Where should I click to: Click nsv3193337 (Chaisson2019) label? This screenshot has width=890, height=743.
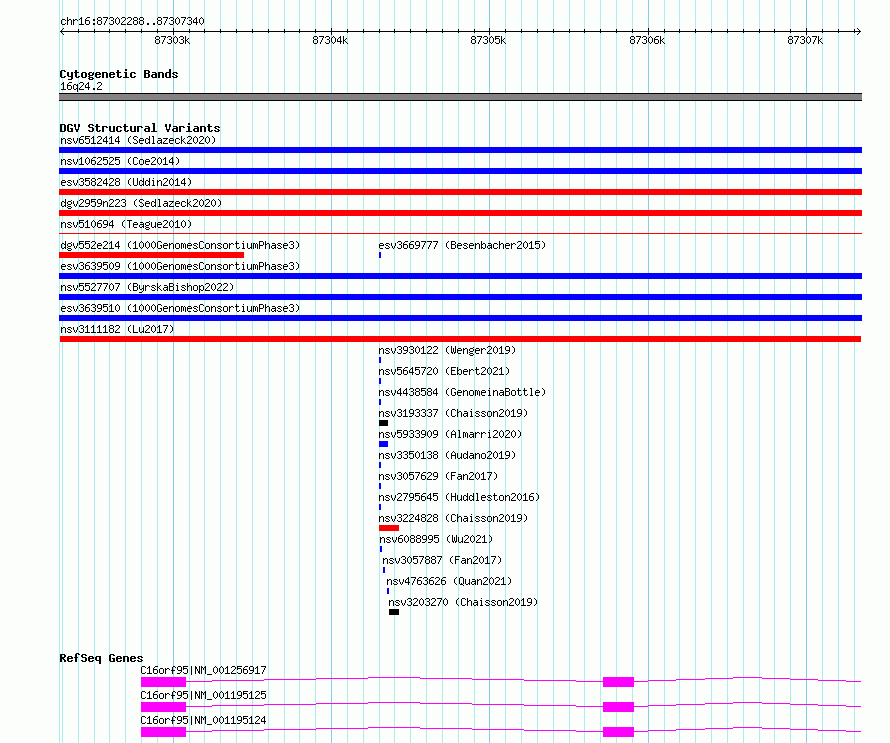point(453,413)
